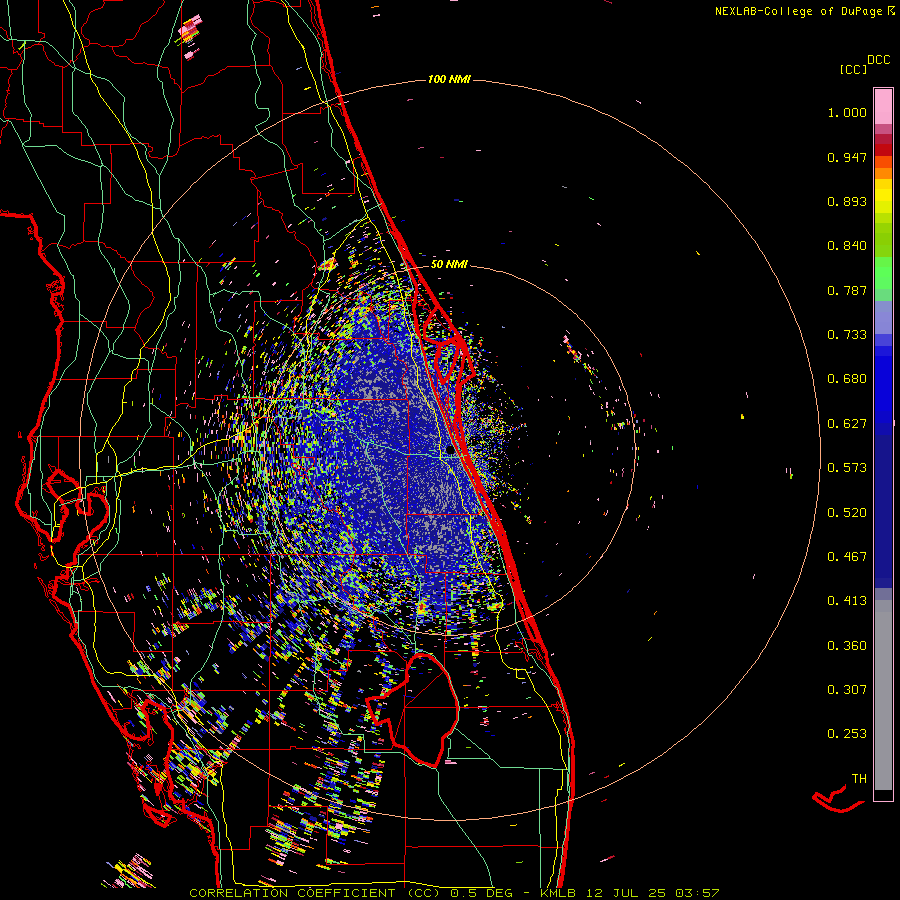Click the 0.733 legend value

(x=847, y=335)
